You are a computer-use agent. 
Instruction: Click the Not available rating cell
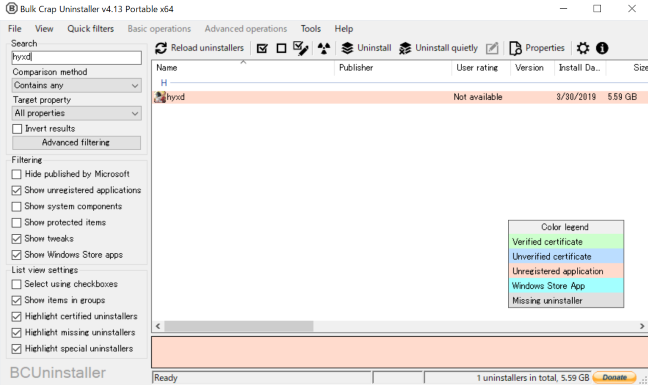click(478, 97)
